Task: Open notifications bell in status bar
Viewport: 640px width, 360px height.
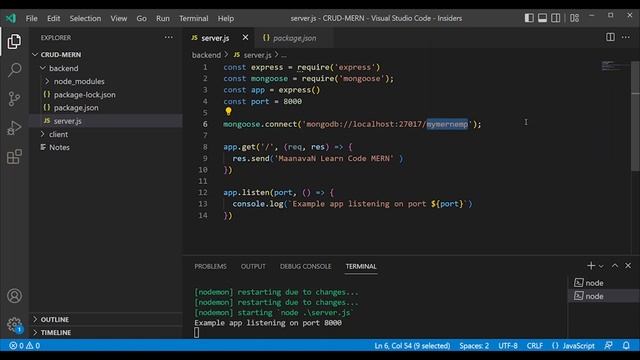Action: [x=626, y=346]
